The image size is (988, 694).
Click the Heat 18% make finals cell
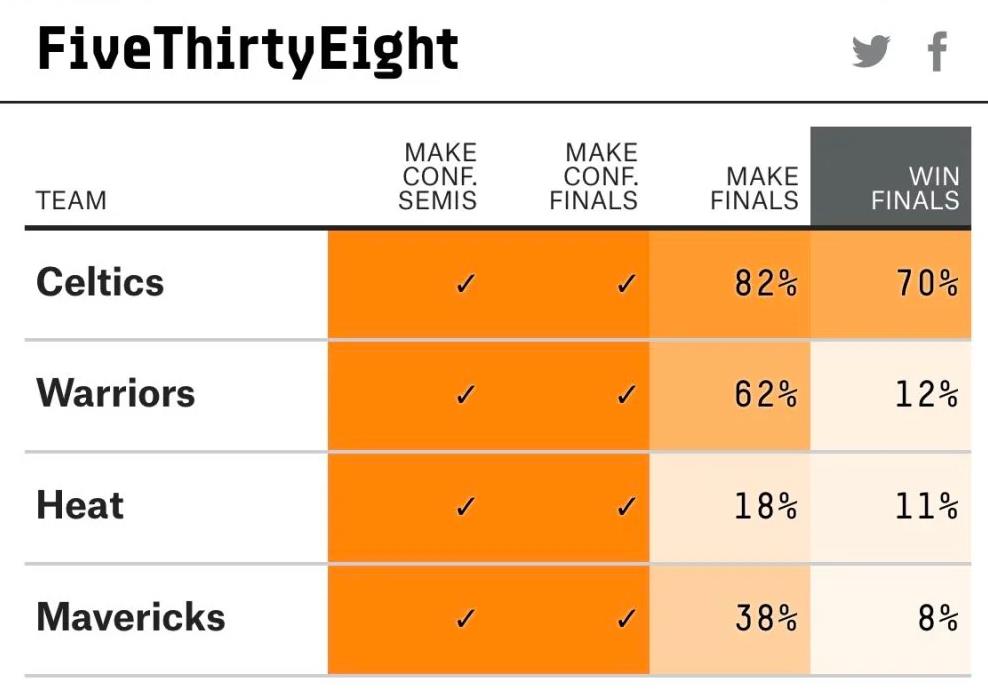coord(730,507)
